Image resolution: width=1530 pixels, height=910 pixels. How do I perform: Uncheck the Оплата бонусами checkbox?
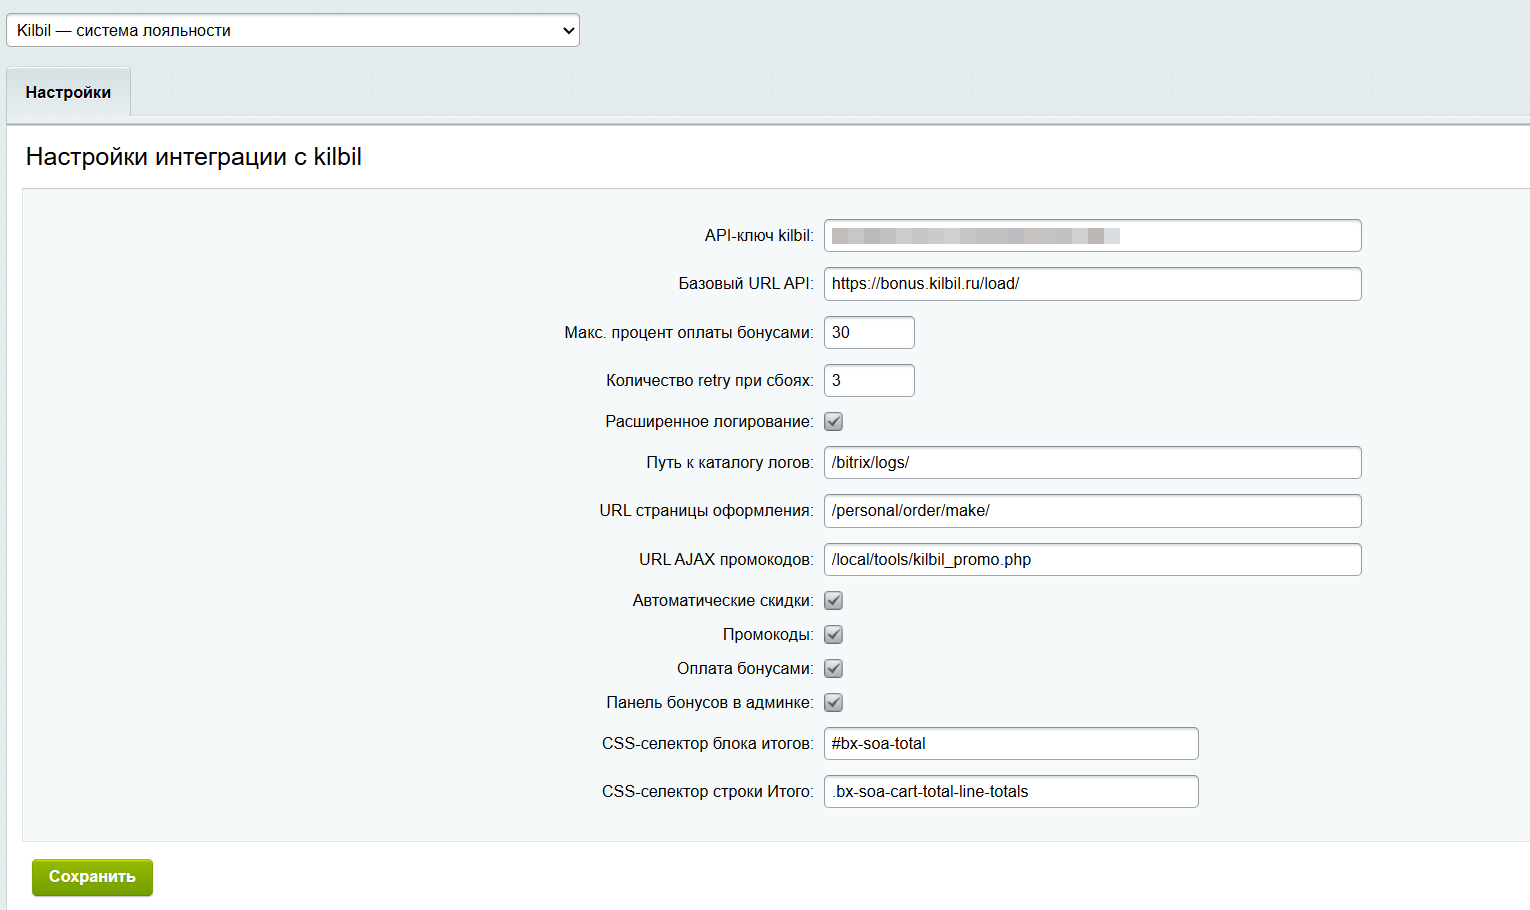pyautogui.click(x=834, y=669)
